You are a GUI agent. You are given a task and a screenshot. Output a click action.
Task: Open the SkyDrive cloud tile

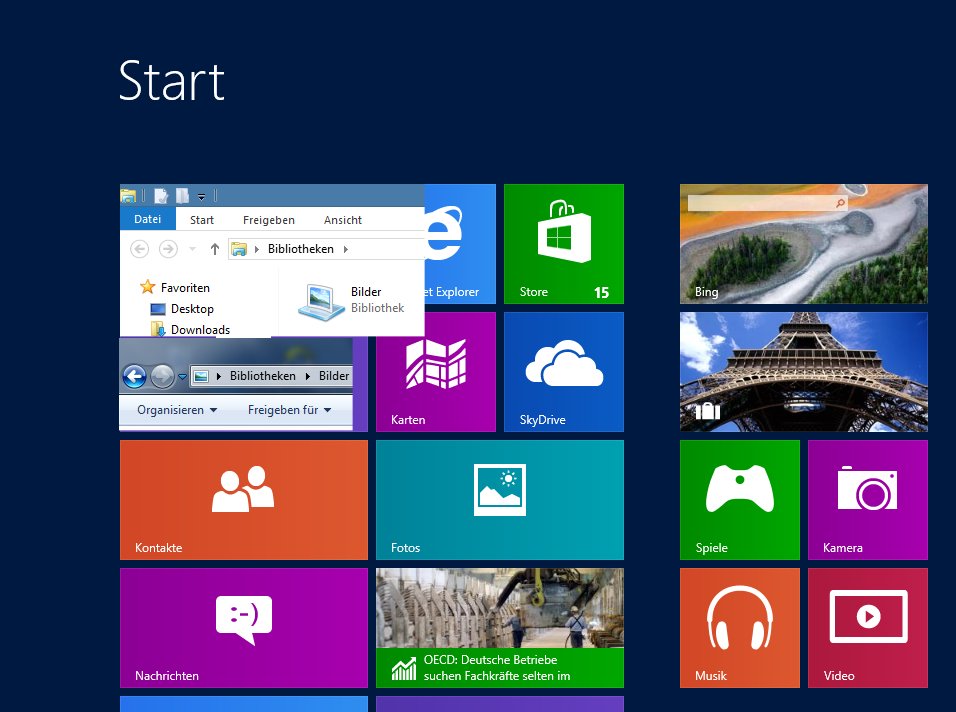564,372
